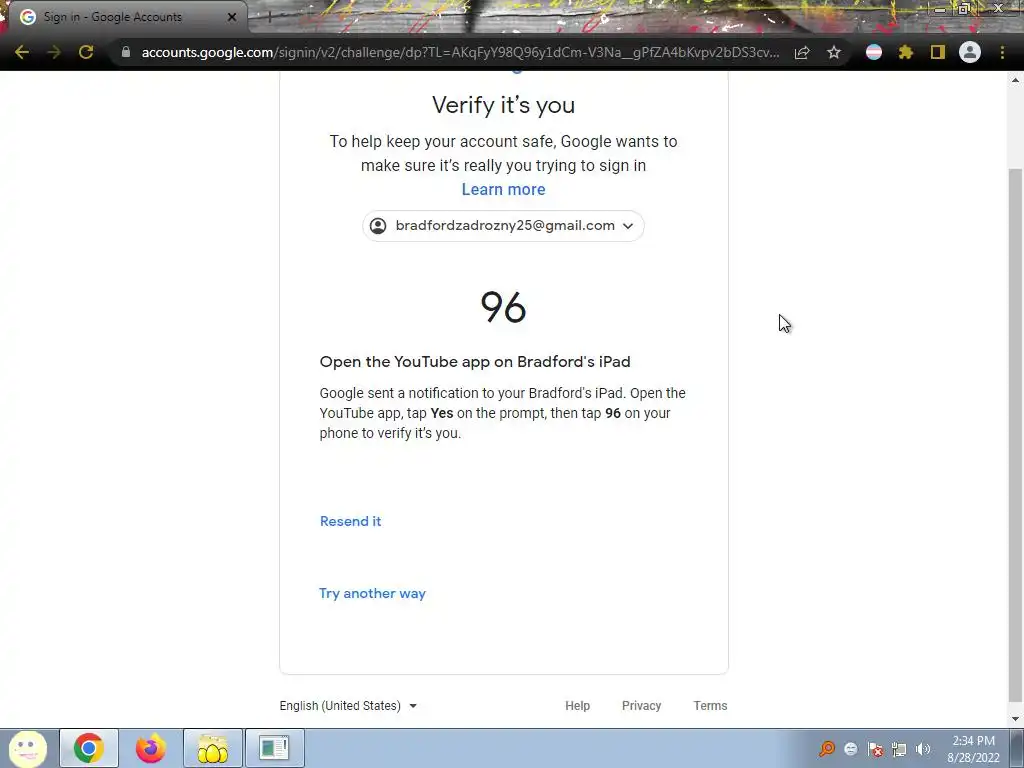1024x768 pixels.
Task: Click the browser forward arrow
Action: 54,52
